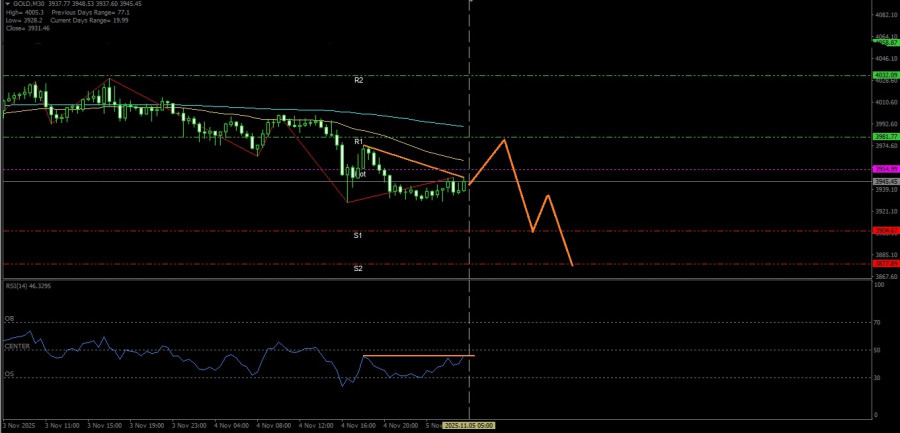This screenshot has height=433, width=900.
Task: Click the red 3904.67 price tag
Action: coord(885,231)
